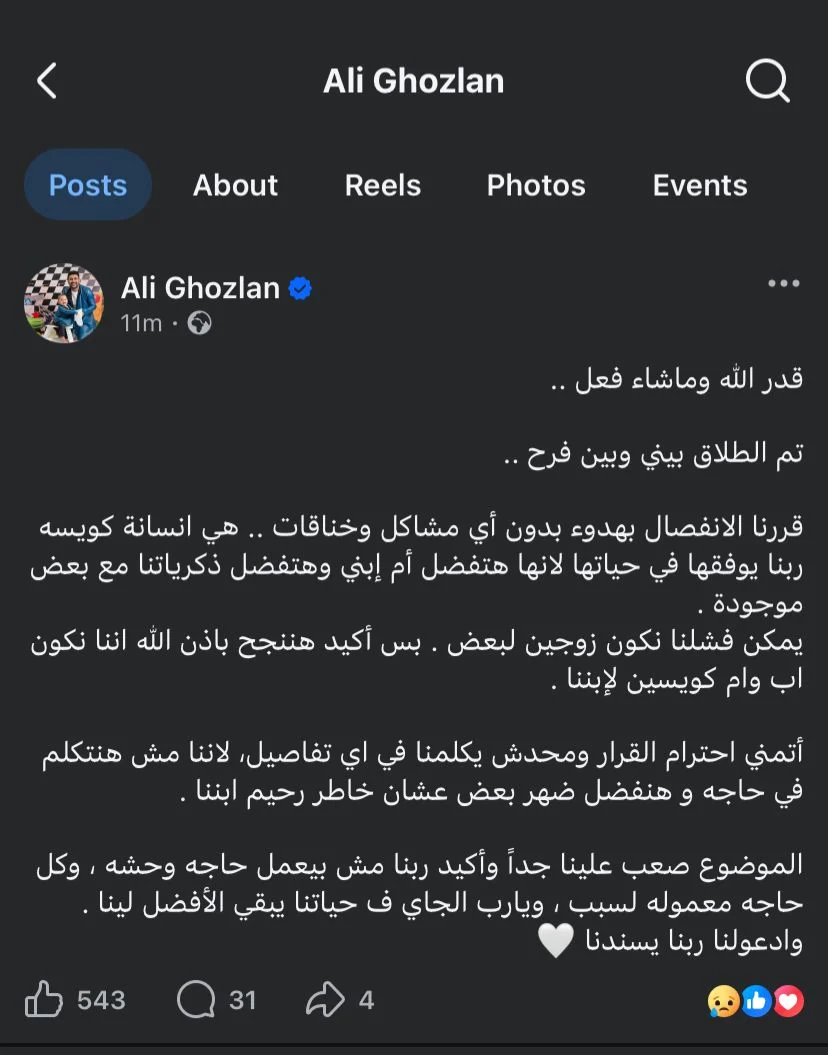The width and height of the screenshot is (828, 1055).
Task: Go back using the left arrow
Action: [x=47, y=81]
